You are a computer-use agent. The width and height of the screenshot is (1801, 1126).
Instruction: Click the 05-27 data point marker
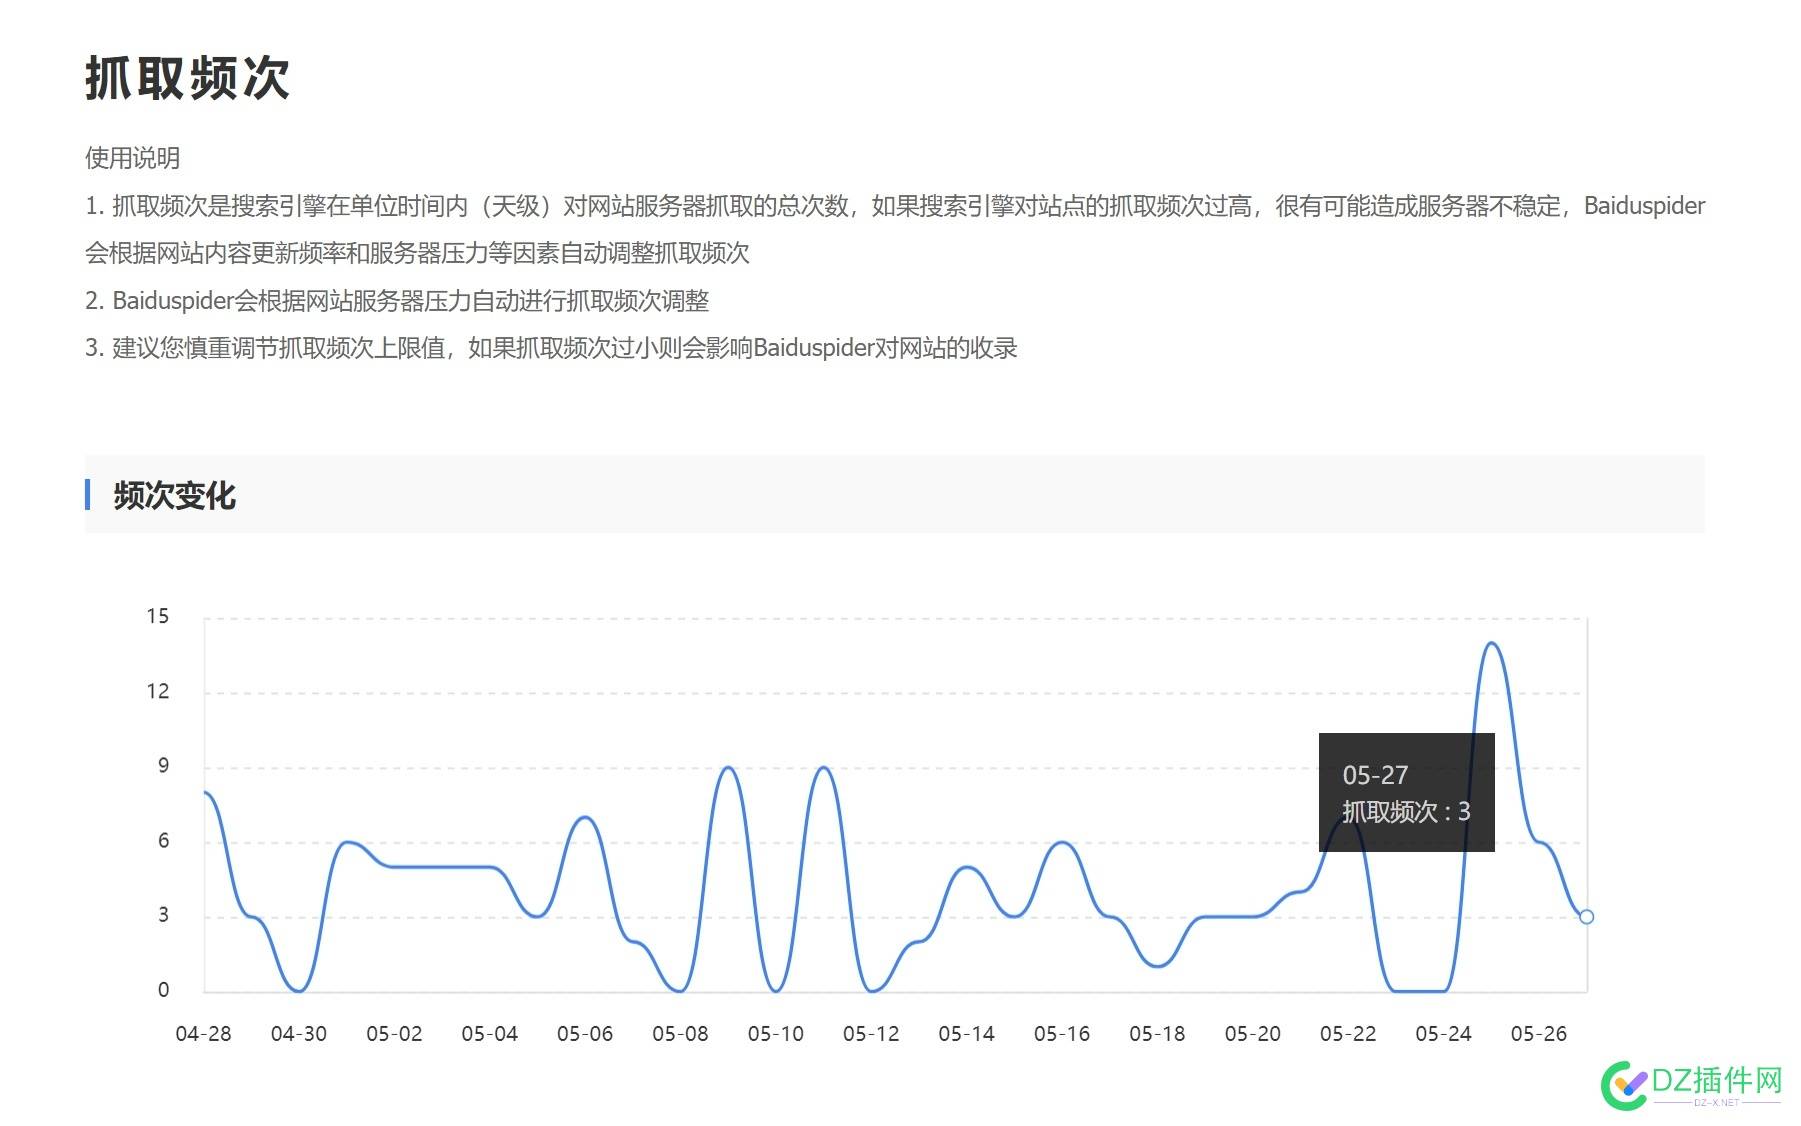pyautogui.click(x=1586, y=917)
